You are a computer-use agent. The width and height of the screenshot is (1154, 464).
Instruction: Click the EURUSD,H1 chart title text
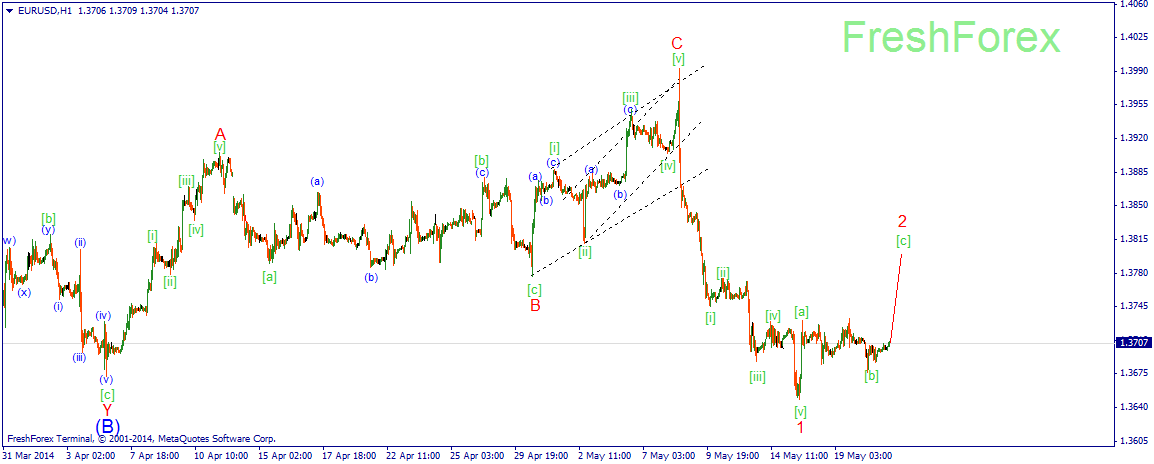coord(38,9)
